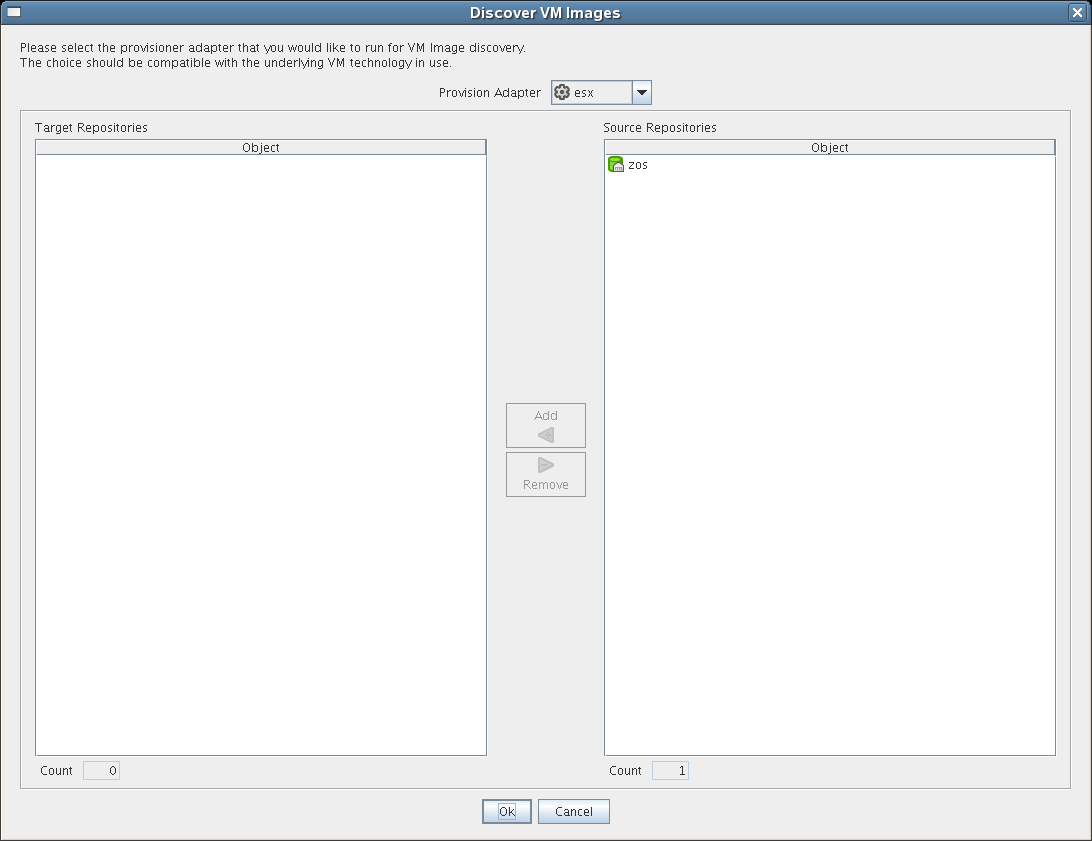Confirm with the Ok button
The width and height of the screenshot is (1092, 841).
point(507,812)
